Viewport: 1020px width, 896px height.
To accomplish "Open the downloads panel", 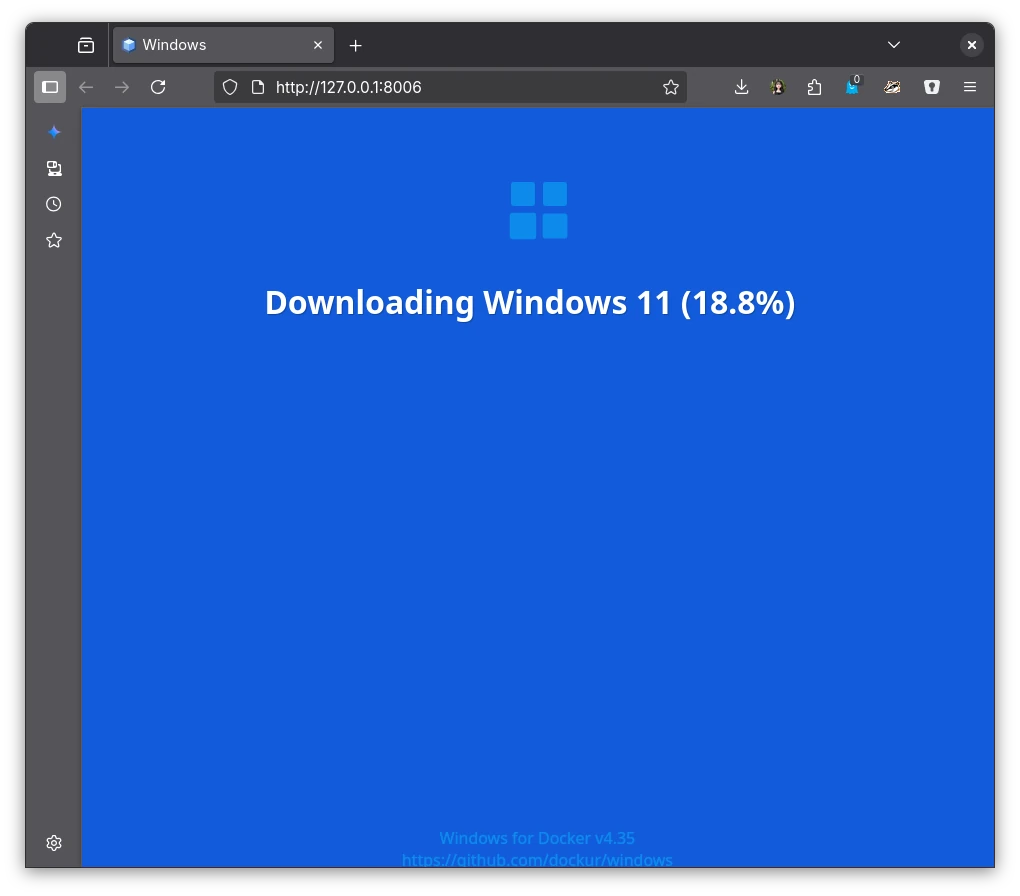I will click(741, 87).
